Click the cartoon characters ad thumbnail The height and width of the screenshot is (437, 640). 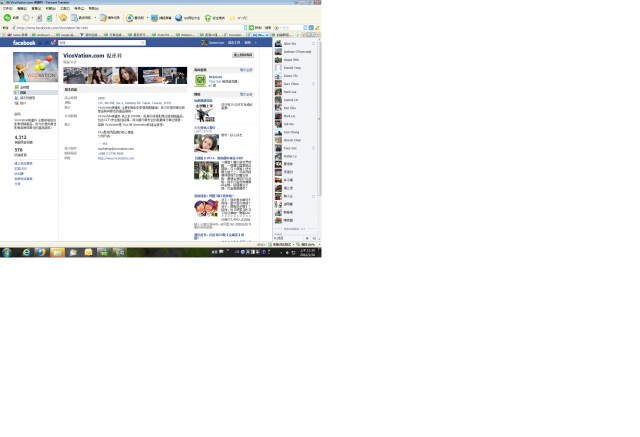[x=206, y=209]
